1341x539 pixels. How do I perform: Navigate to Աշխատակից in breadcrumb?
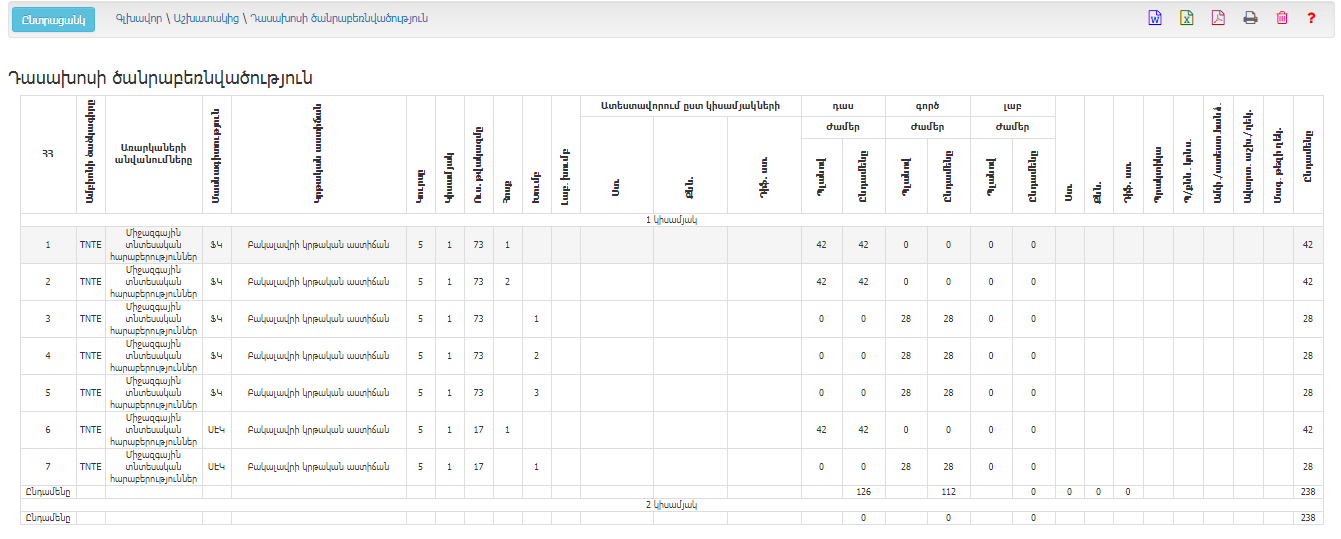[207, 19]
